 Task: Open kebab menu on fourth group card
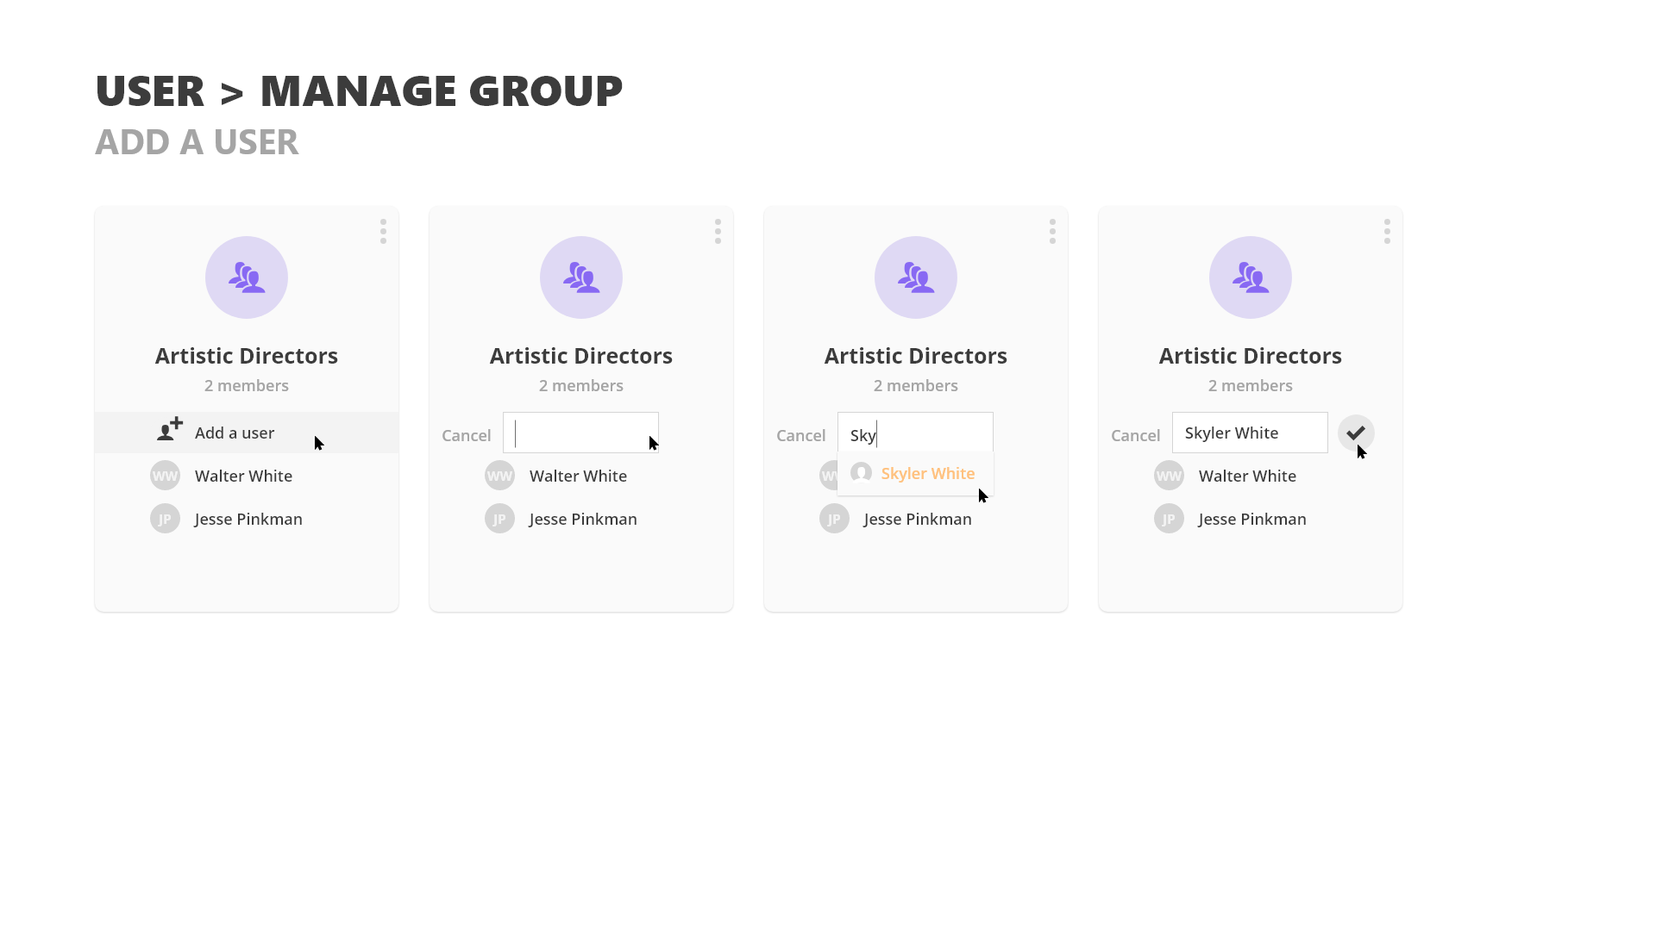tap(1387, 232)
